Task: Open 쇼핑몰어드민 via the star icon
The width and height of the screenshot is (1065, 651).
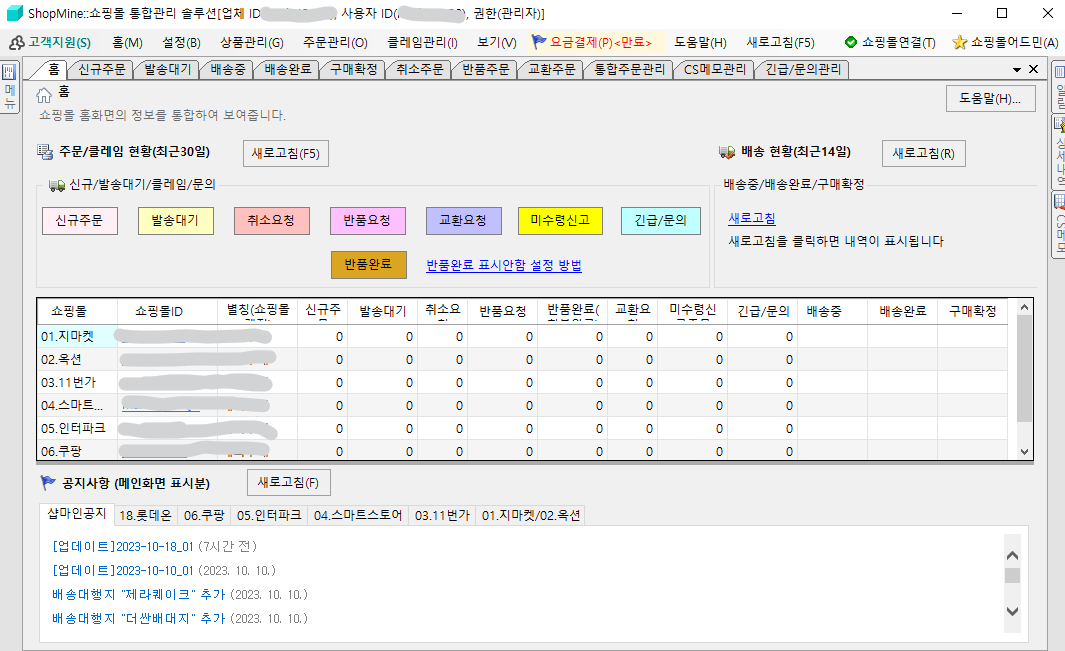Action: 960,43
